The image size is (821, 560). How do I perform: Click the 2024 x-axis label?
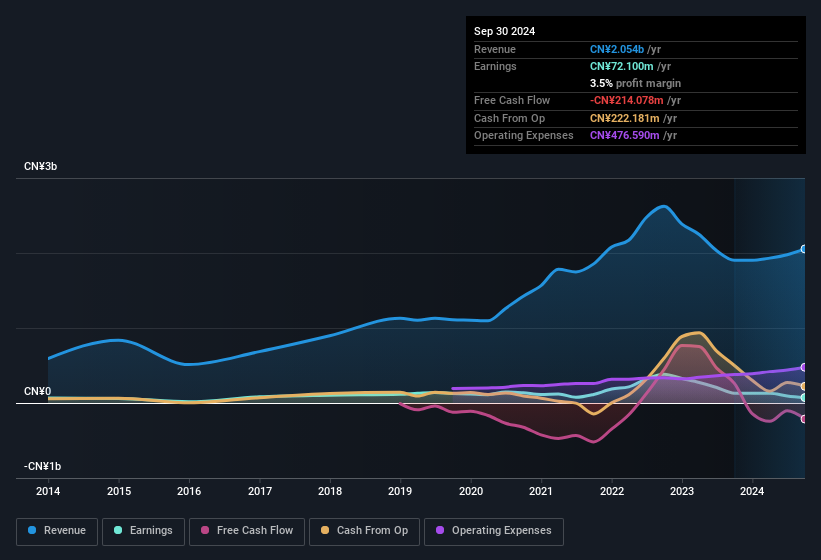click(752, 491)
